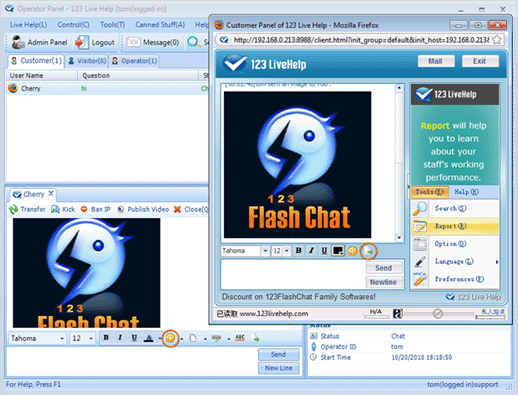Open the Tahoma font dropdown in operator panel
The image size is (518, 395).
pyautogui.click(x=62, y=338)
